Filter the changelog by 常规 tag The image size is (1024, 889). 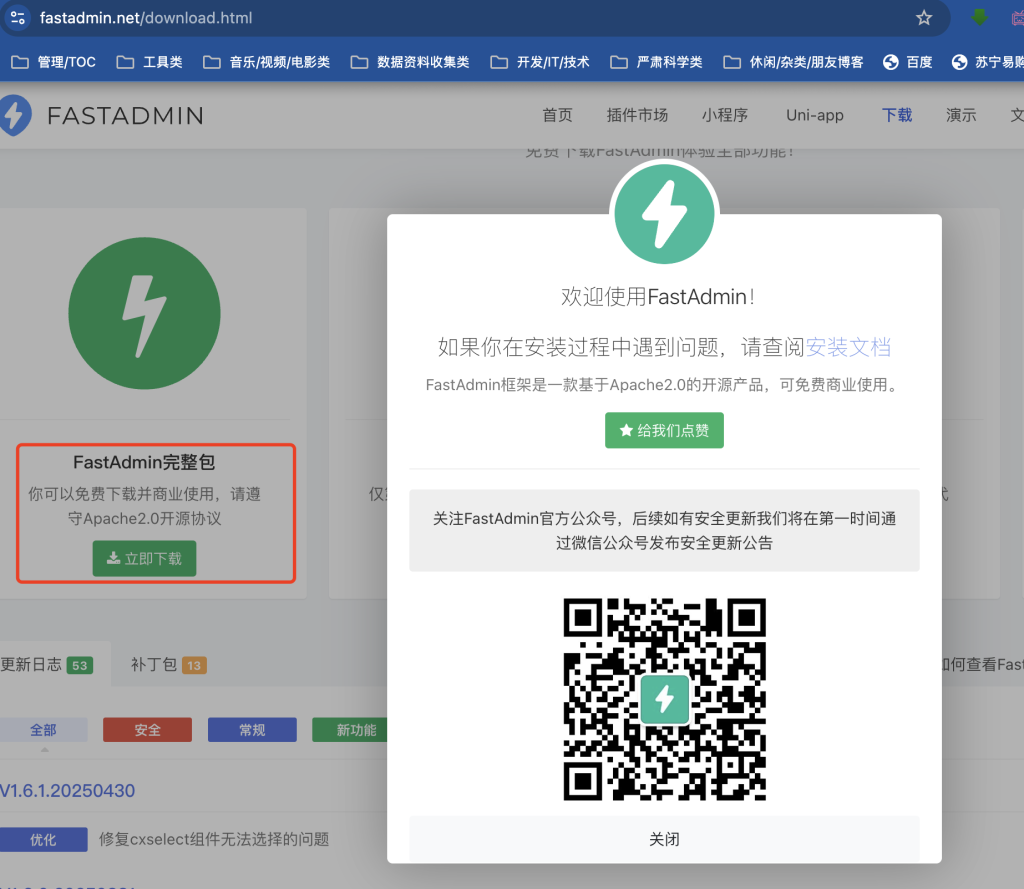click(252, 730)
